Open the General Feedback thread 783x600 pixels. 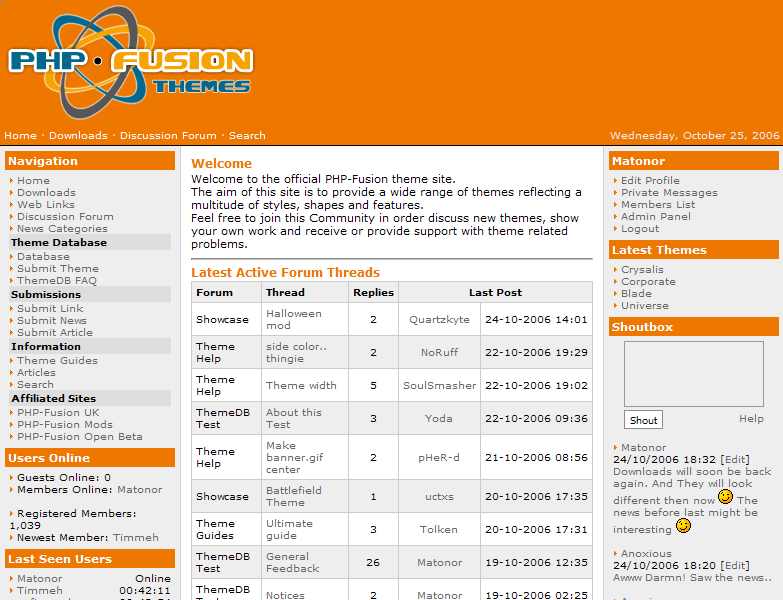(x=292, y=562)
